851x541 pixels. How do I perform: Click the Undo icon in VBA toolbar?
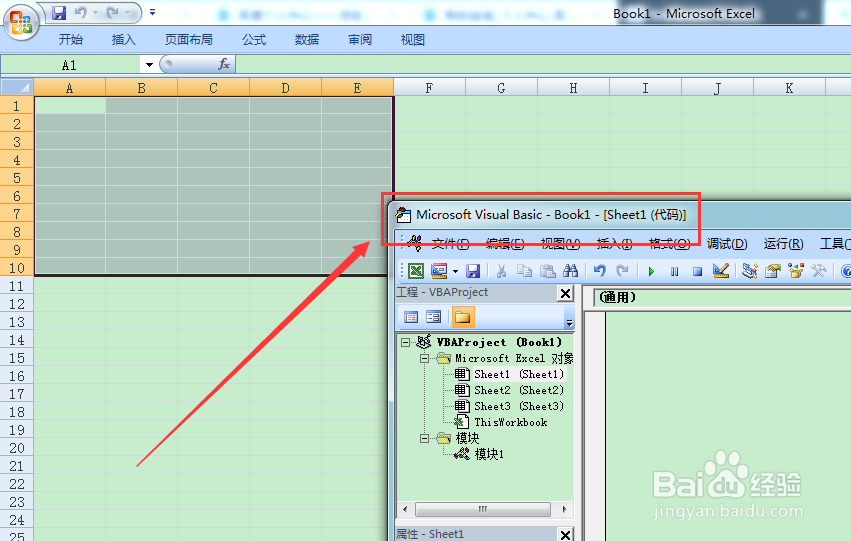[600, 270]
